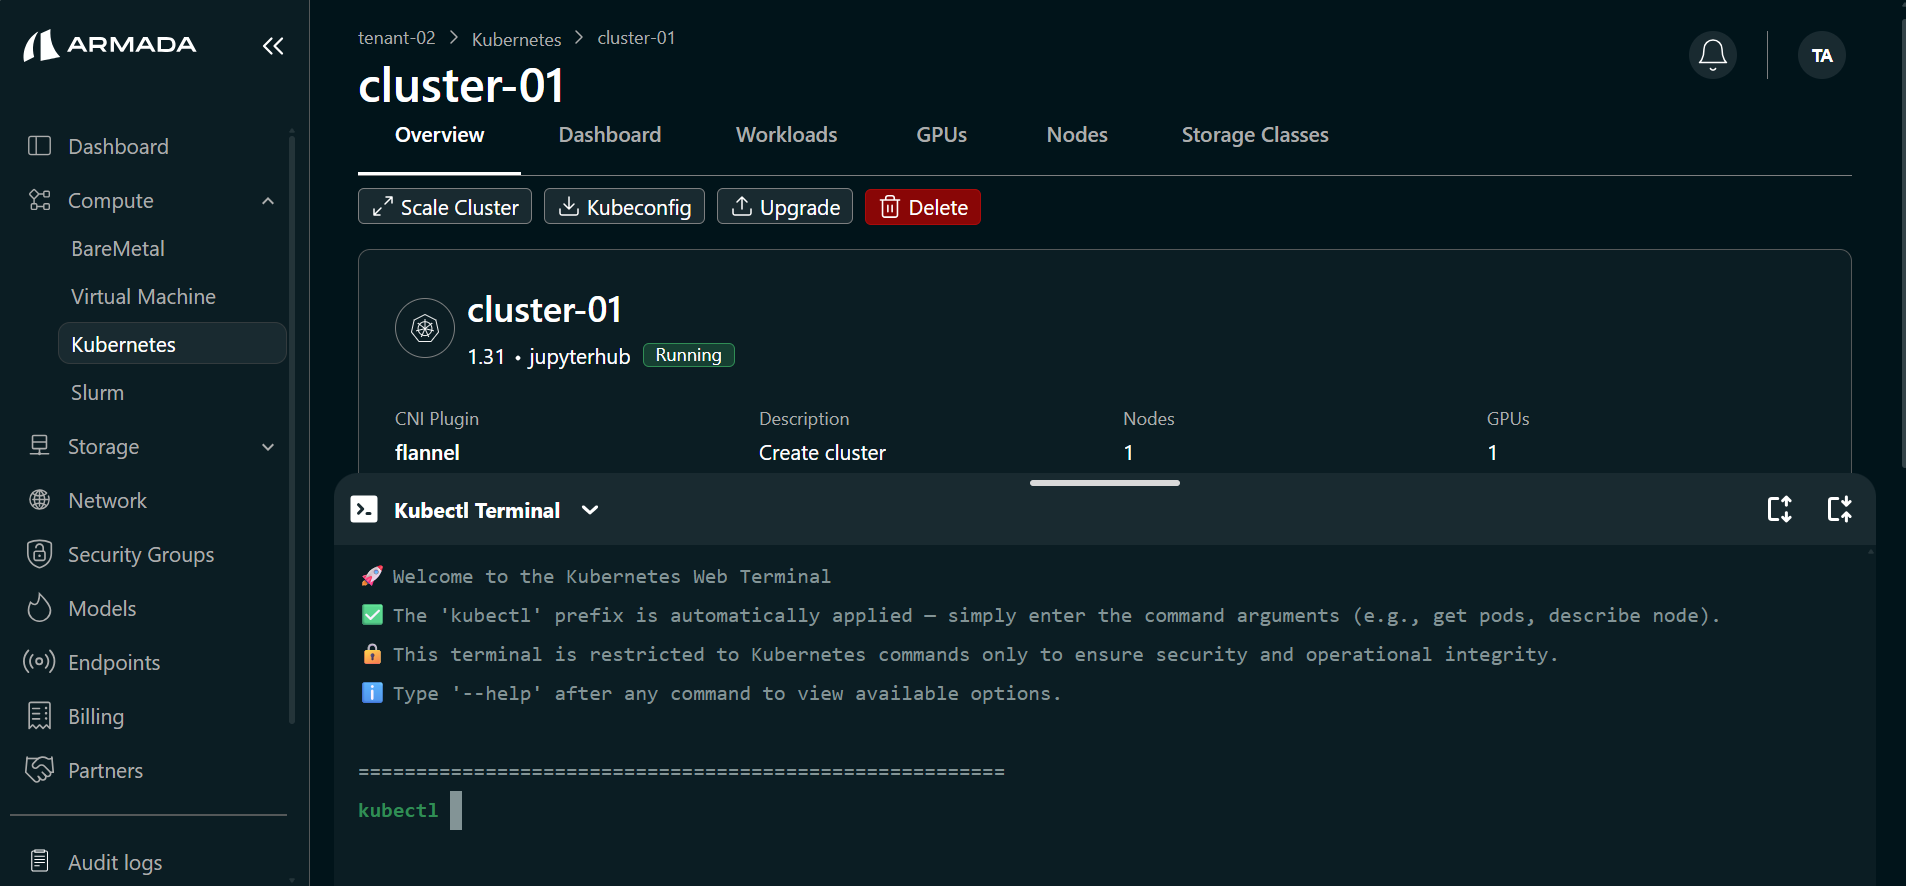This screenshot has height=886, width=1906.
Task: Open the Security Groups page
Action: pos(141,554)
